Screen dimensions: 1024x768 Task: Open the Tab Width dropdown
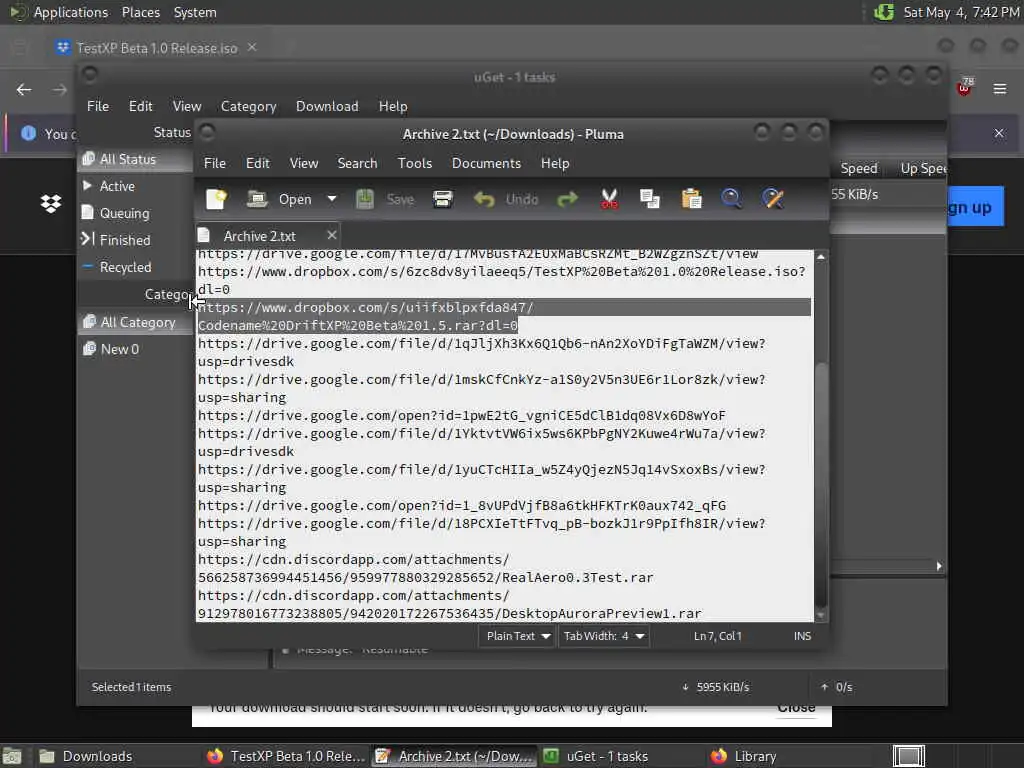pos(604,636)
